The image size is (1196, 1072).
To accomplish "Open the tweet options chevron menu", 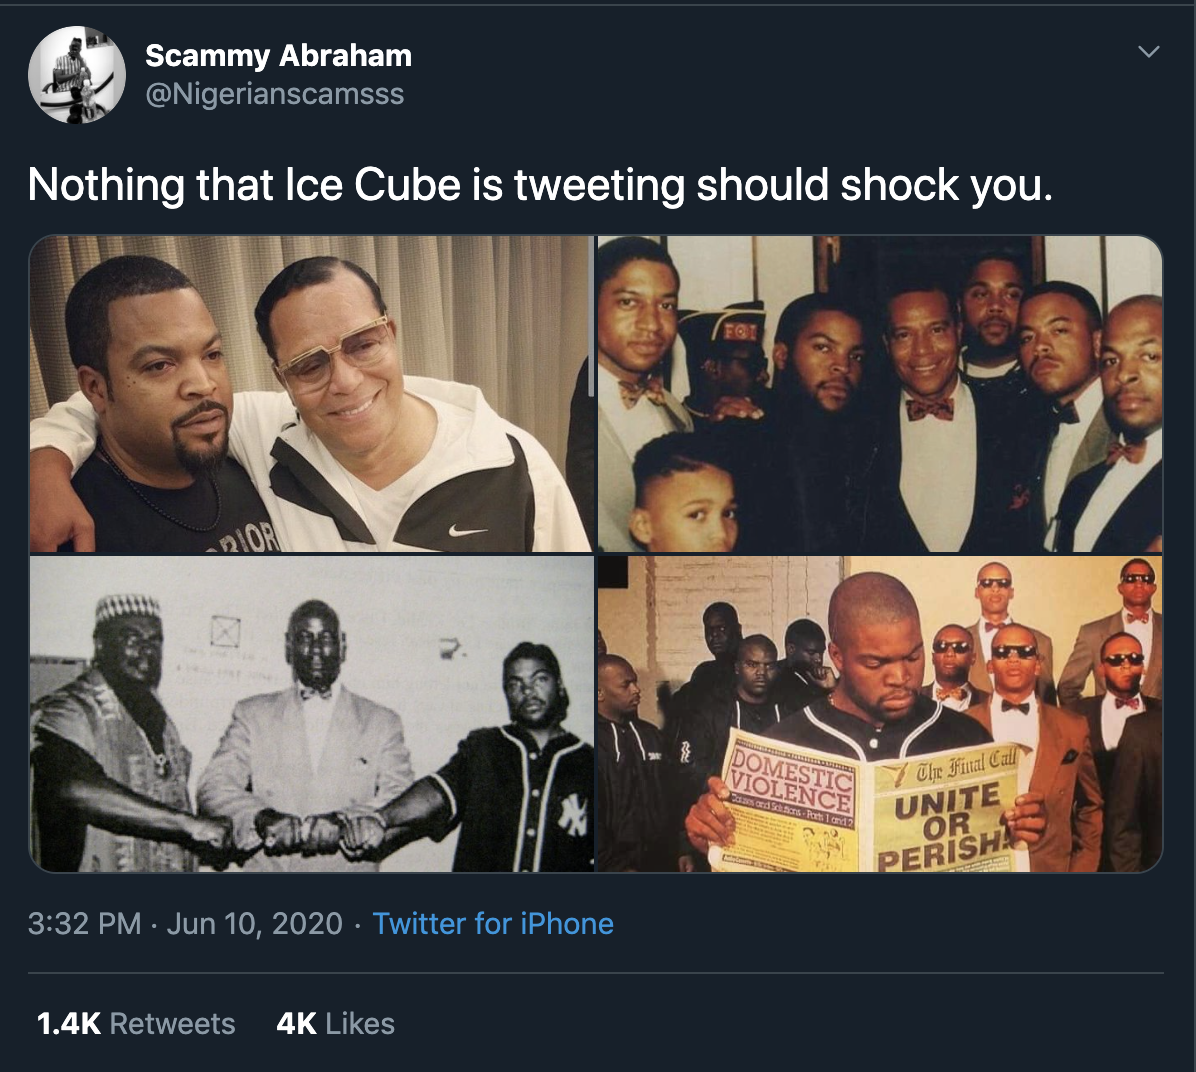I will pyautogui.click(x=1149, y=51).
